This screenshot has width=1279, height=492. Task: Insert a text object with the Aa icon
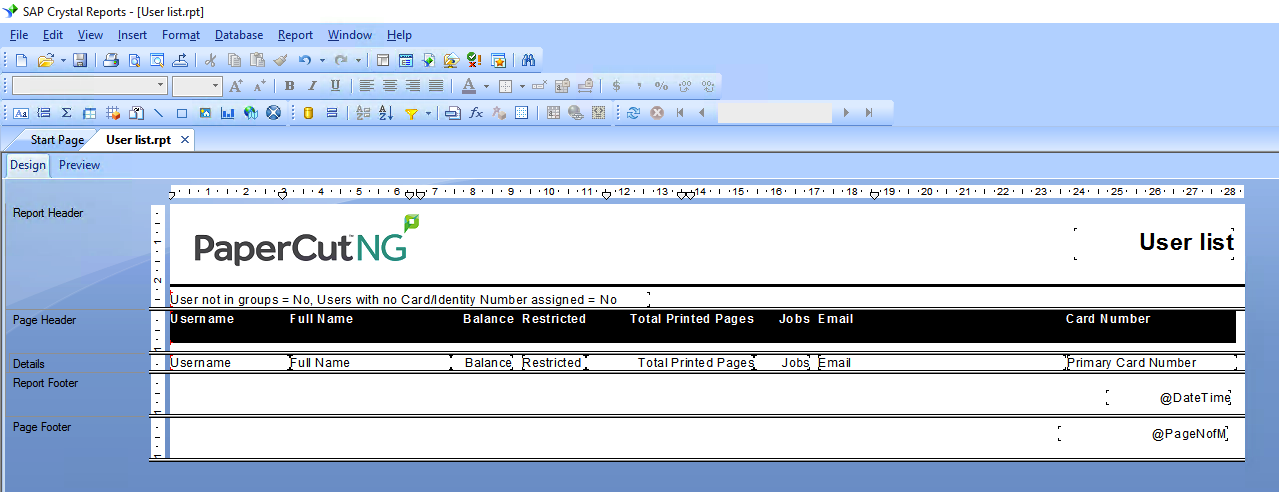click(x=21, y=113)
